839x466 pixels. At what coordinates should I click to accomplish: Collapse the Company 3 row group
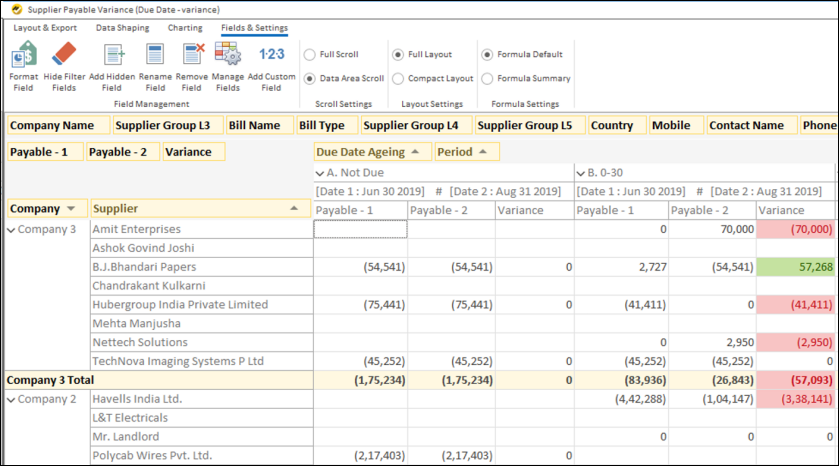pyautogui.click(x=11, y=230)
